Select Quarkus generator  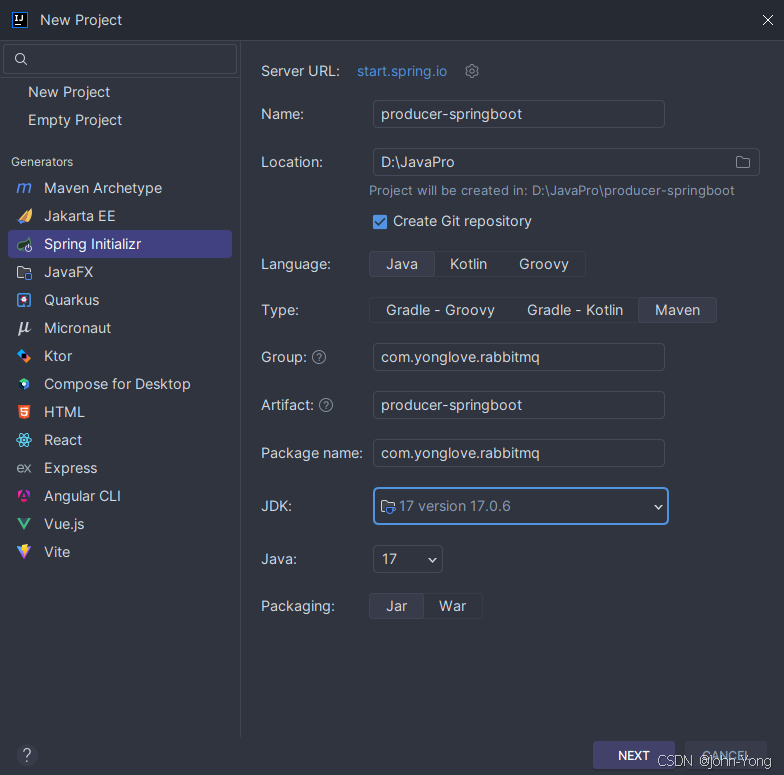click(x=120, y=300)
